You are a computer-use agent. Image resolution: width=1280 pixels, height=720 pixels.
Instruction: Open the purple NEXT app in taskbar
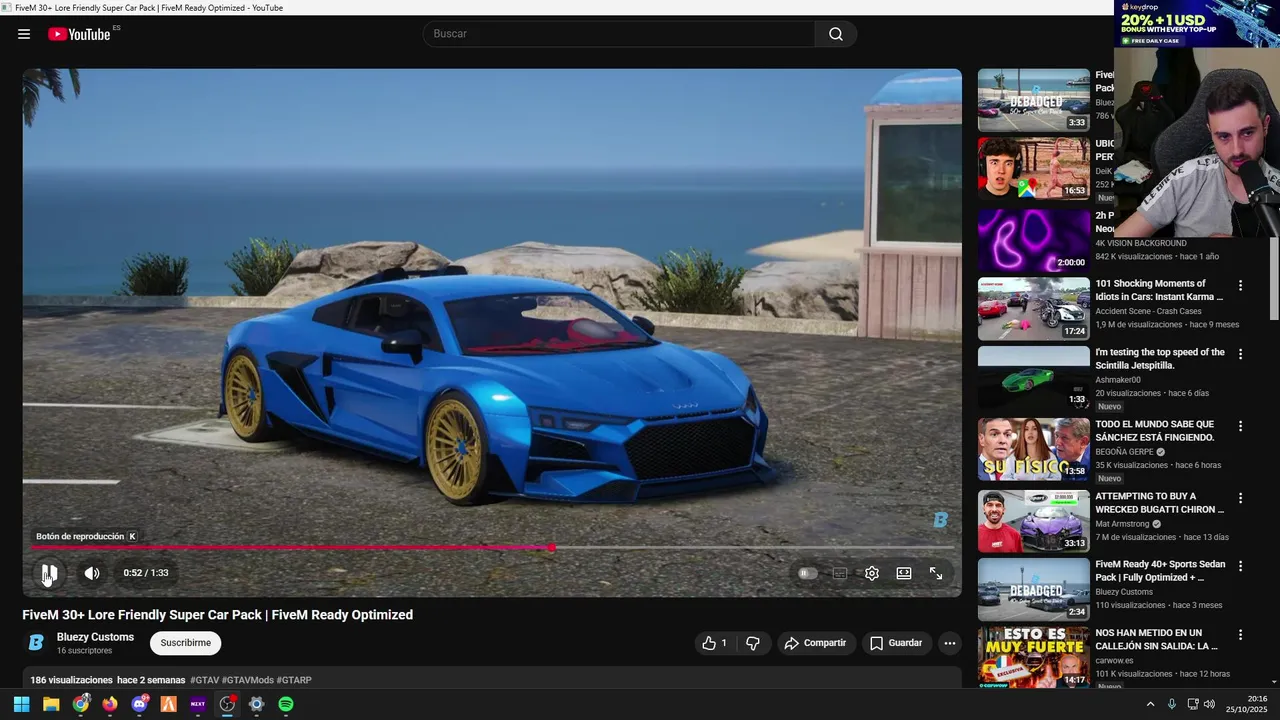(198, 704)
